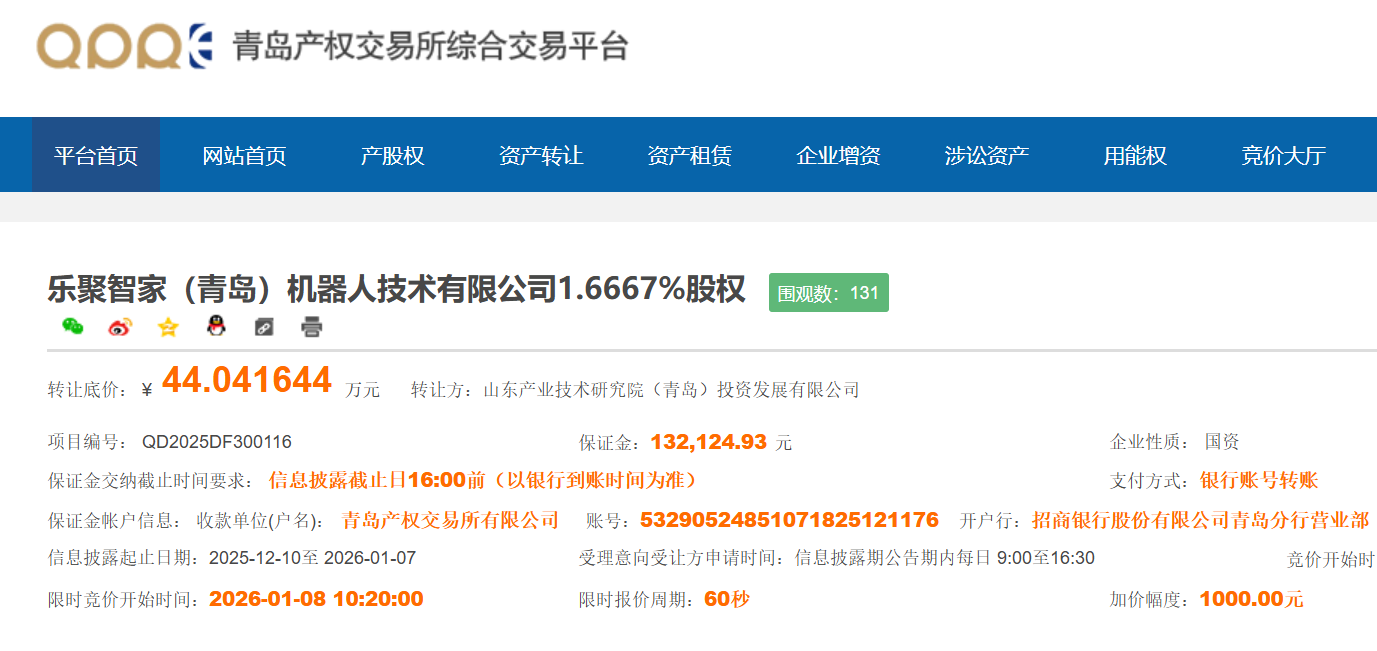
Task: Open the 涉讼资产 menu item
Action: [987, 155]
